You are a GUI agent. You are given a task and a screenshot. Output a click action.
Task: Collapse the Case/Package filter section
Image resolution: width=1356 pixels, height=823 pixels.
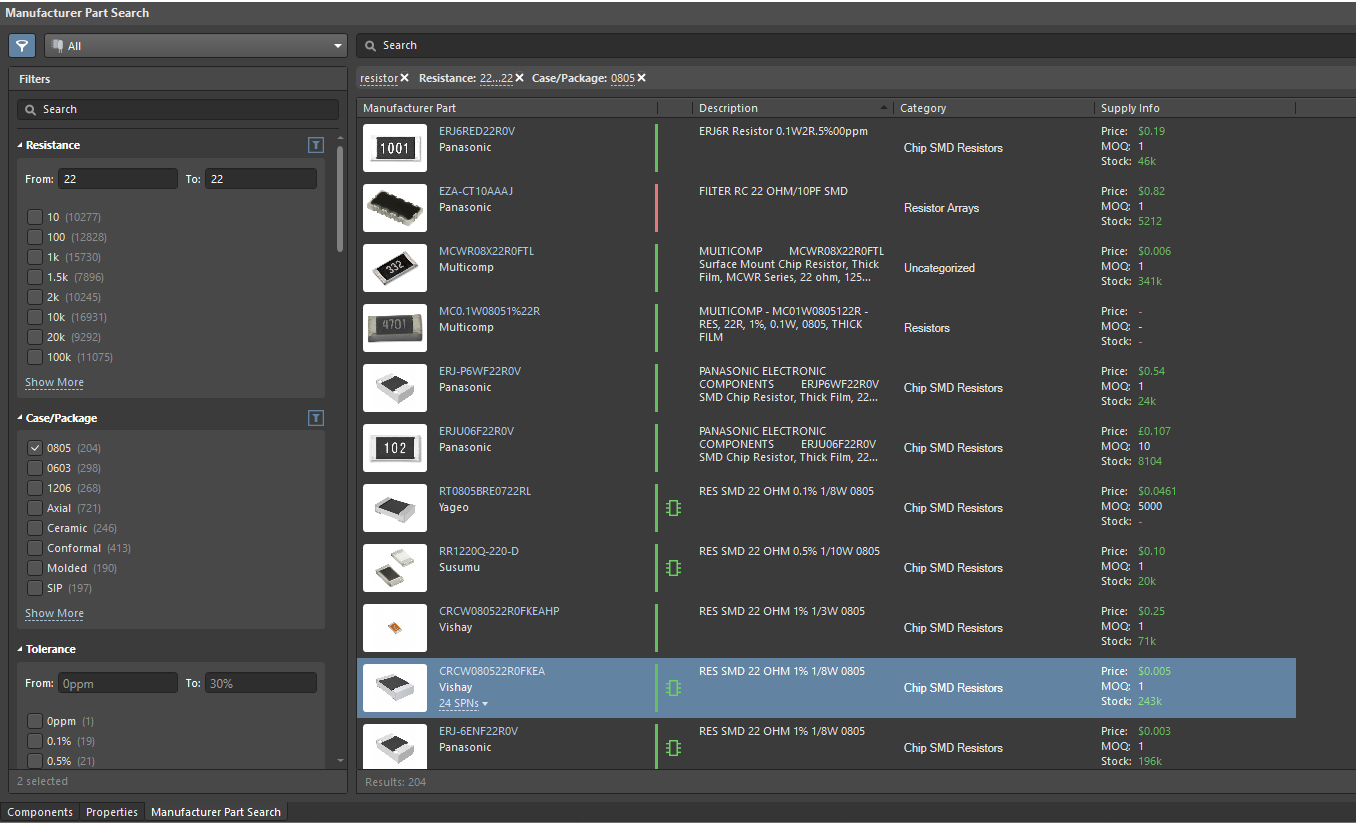(x=20, y=418)
